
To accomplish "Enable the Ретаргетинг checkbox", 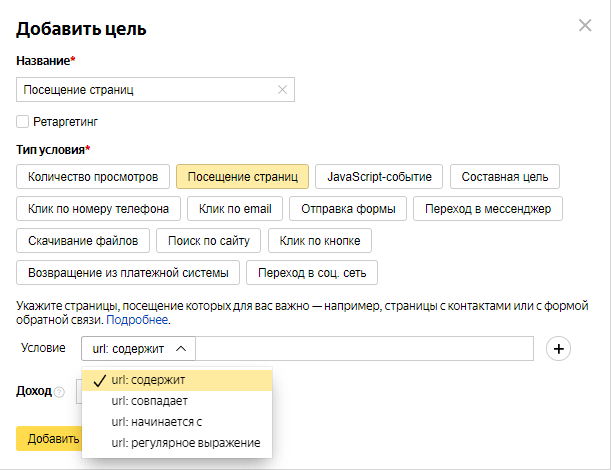I will click(x=22, y=122).
